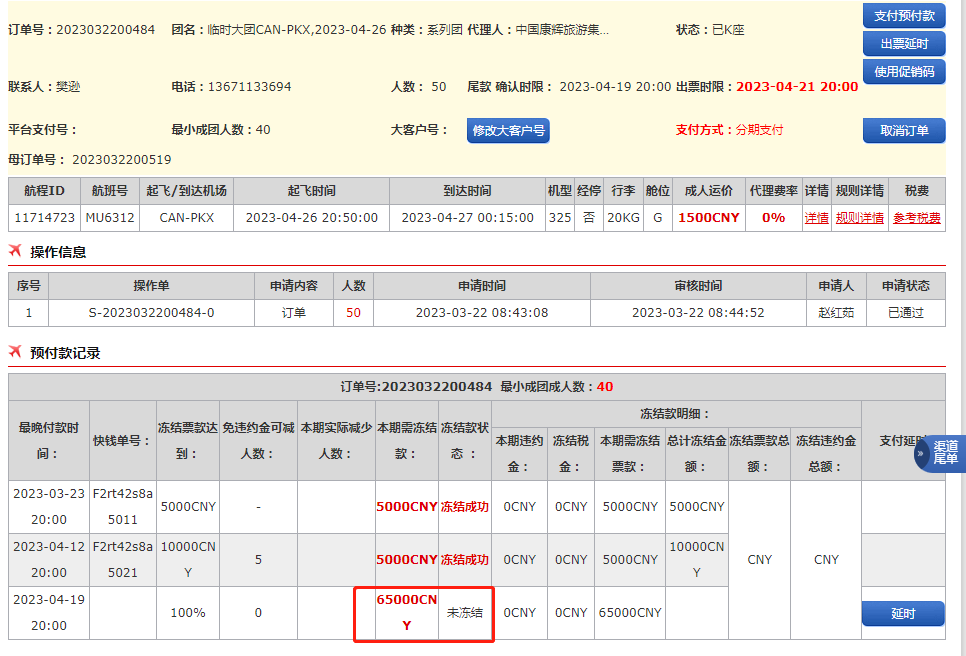This screenshot has width=966, height=656.
Task: Click the airplane icon beside 操作信息
Action: (x=15, y=251)
